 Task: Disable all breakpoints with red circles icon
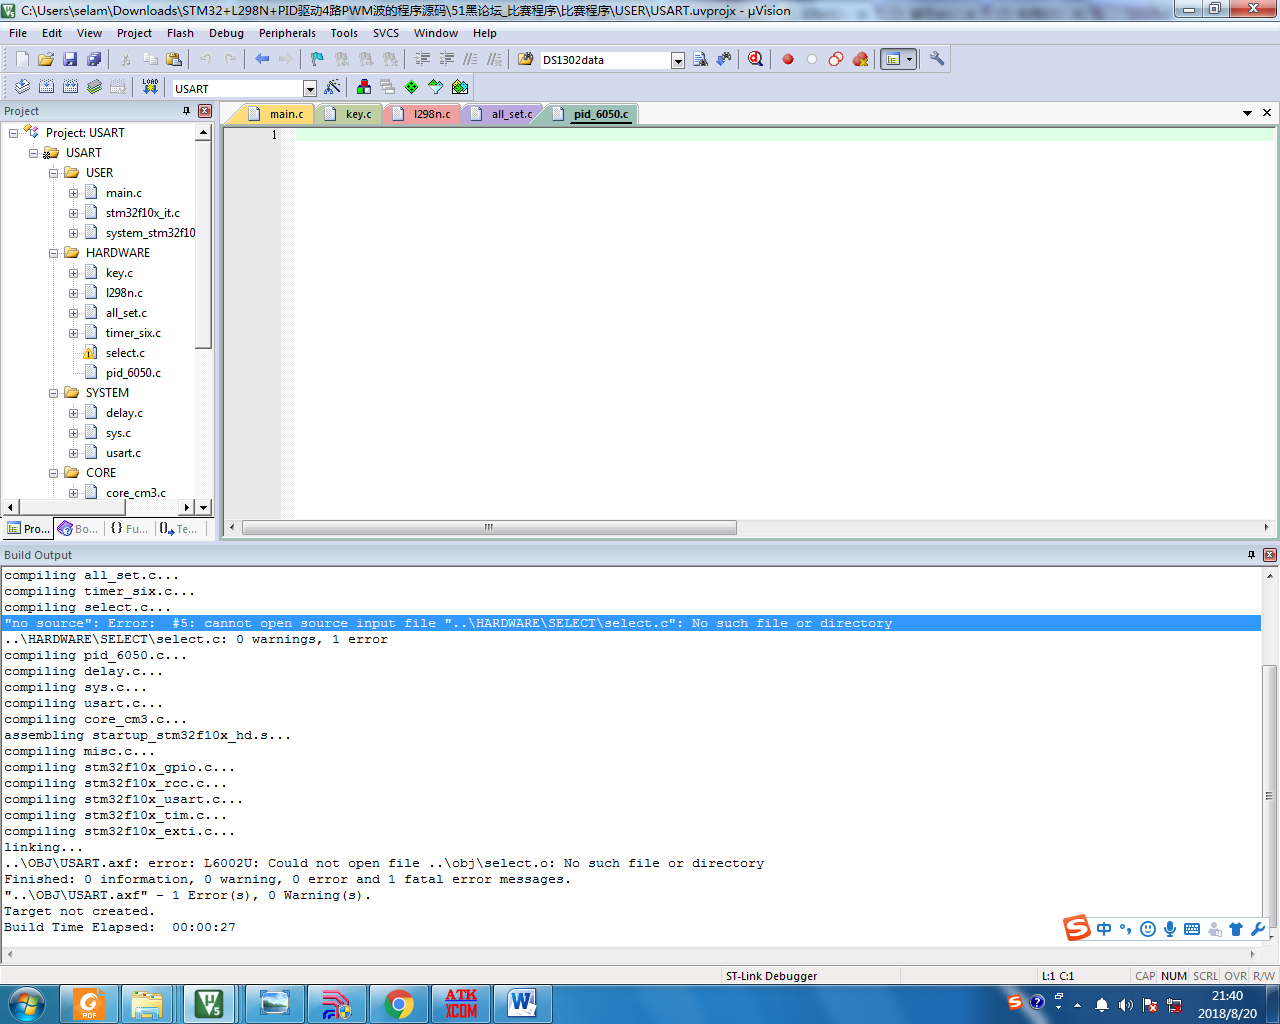click(x=836, y=60)
